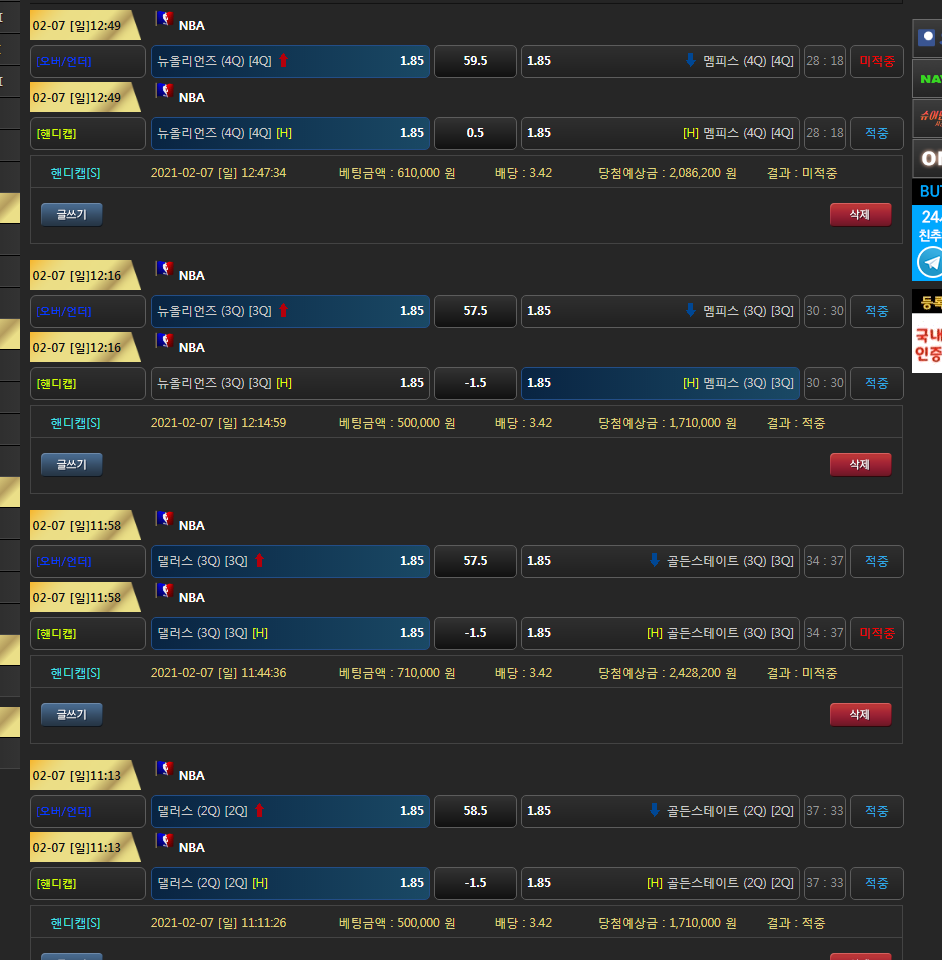Select New Orleans 4Q handicap odds cell

click(290, 133)
